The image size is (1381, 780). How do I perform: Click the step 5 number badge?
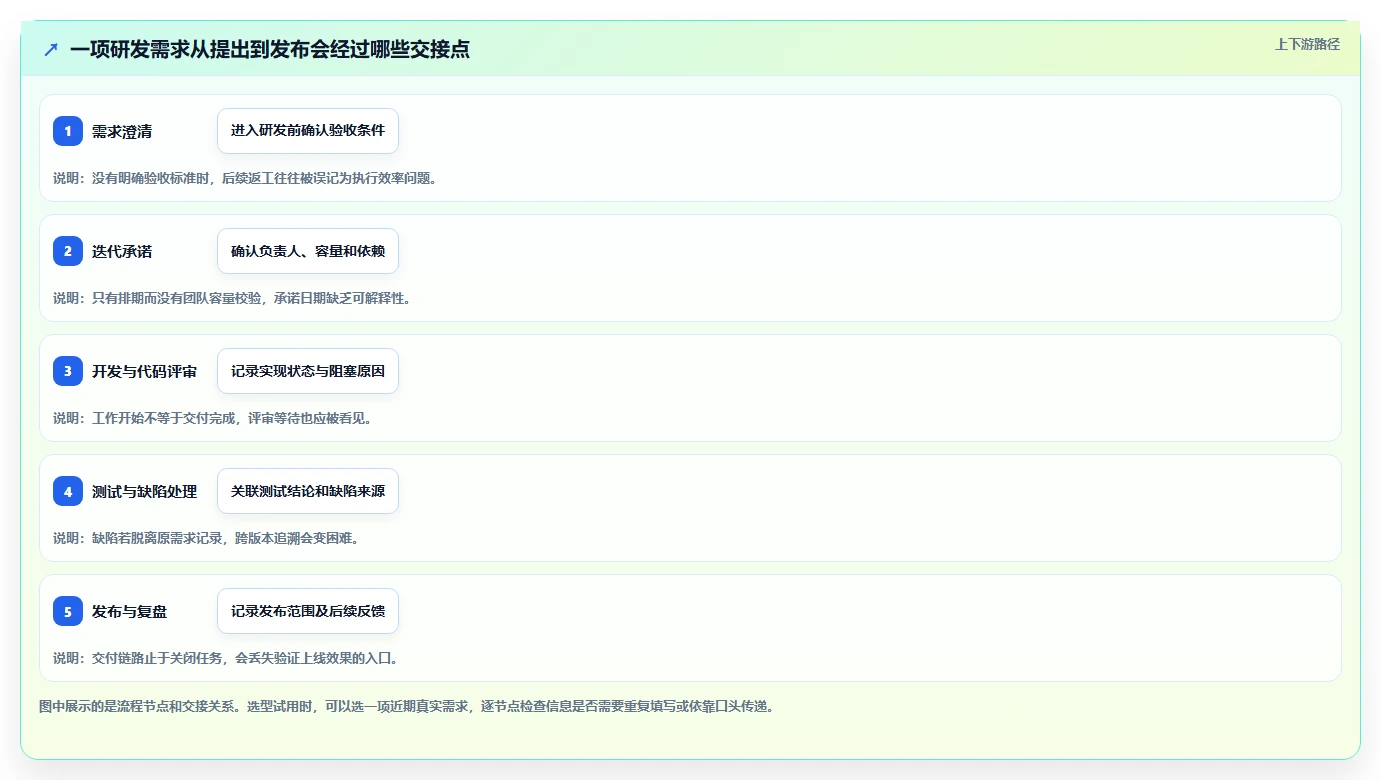click(68, 611)
